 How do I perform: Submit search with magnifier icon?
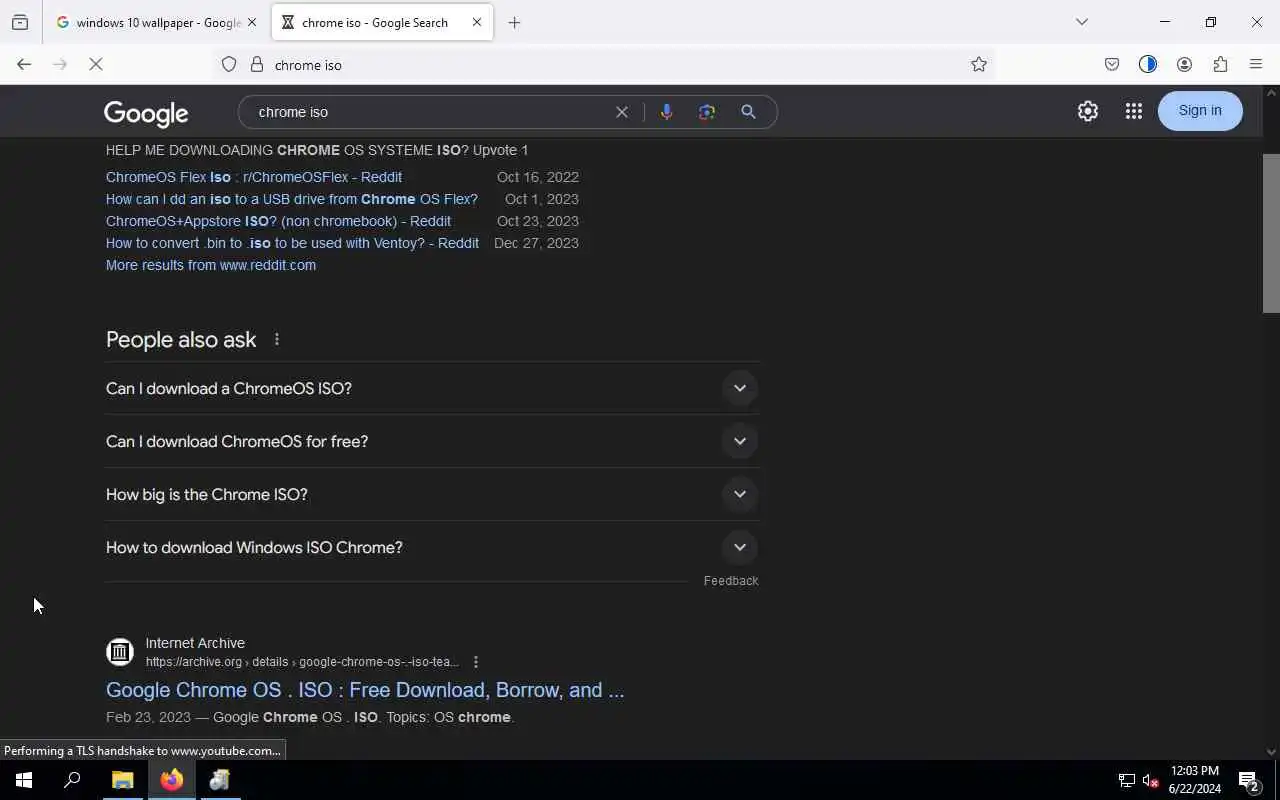748,112
